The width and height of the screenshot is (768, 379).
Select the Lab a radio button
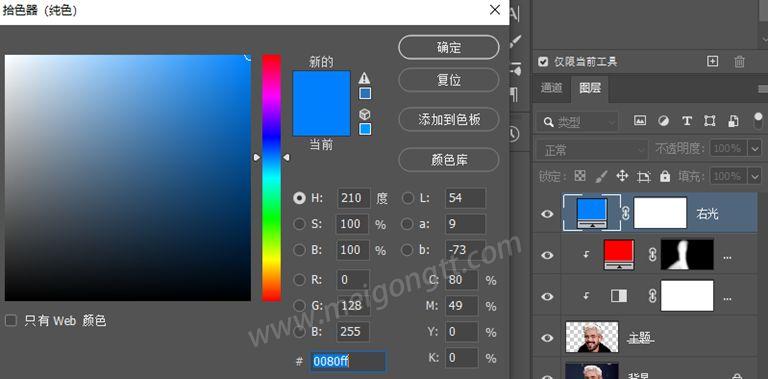click(408, 224)
